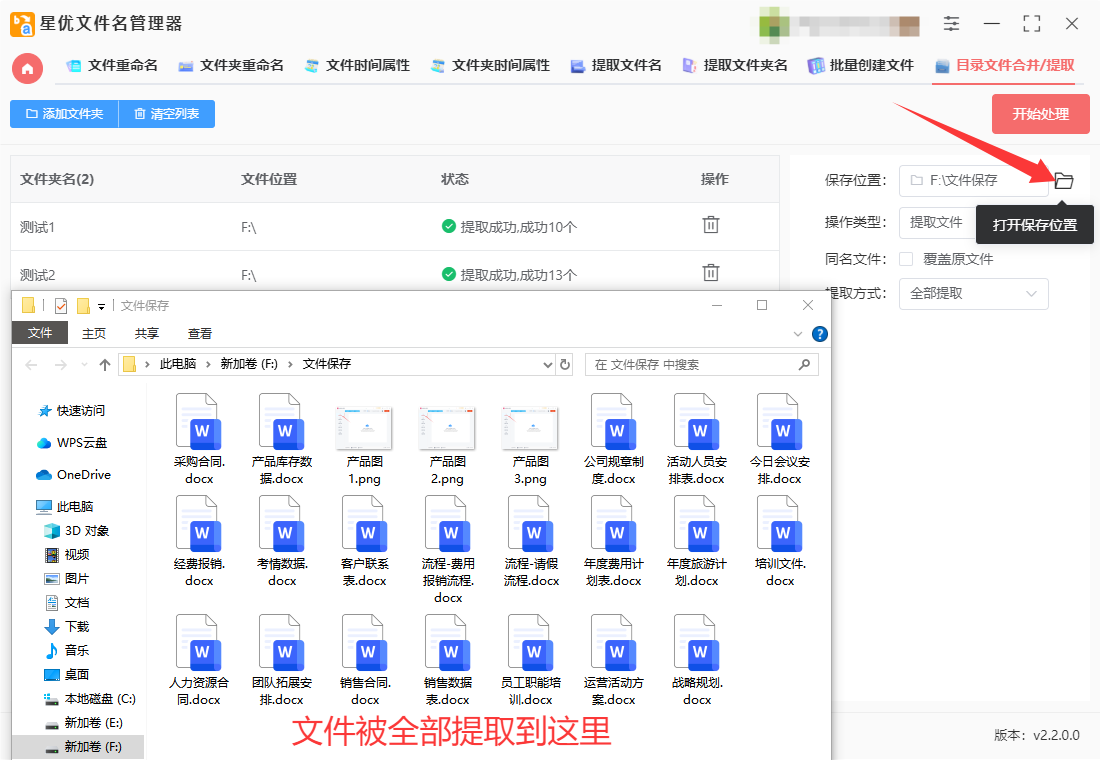Viewport: 1100px width, 760px height.
Task: Select 人力资源合同.docx file
Action: click(x=199, y=660)
